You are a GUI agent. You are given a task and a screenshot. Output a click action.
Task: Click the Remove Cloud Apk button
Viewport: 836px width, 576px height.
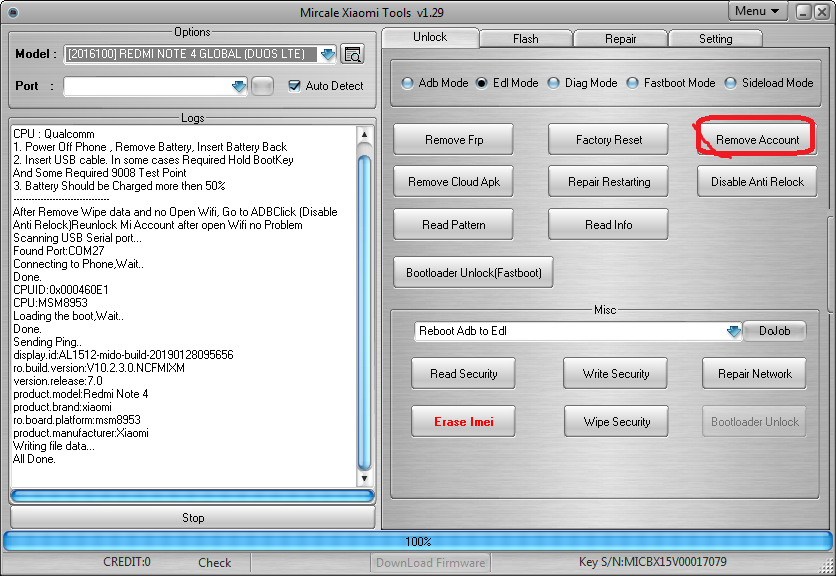coord(454,182)
